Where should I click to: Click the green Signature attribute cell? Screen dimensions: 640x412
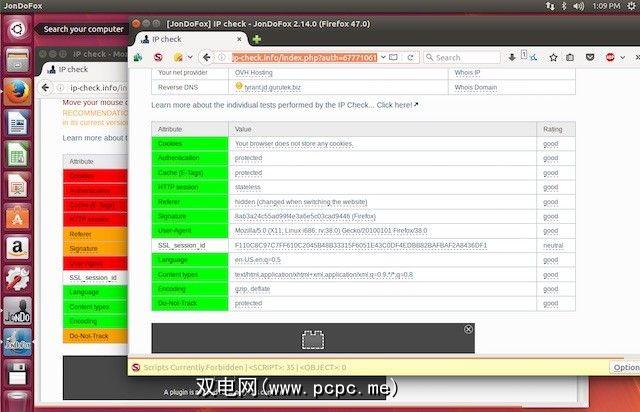tap(190, 216)
